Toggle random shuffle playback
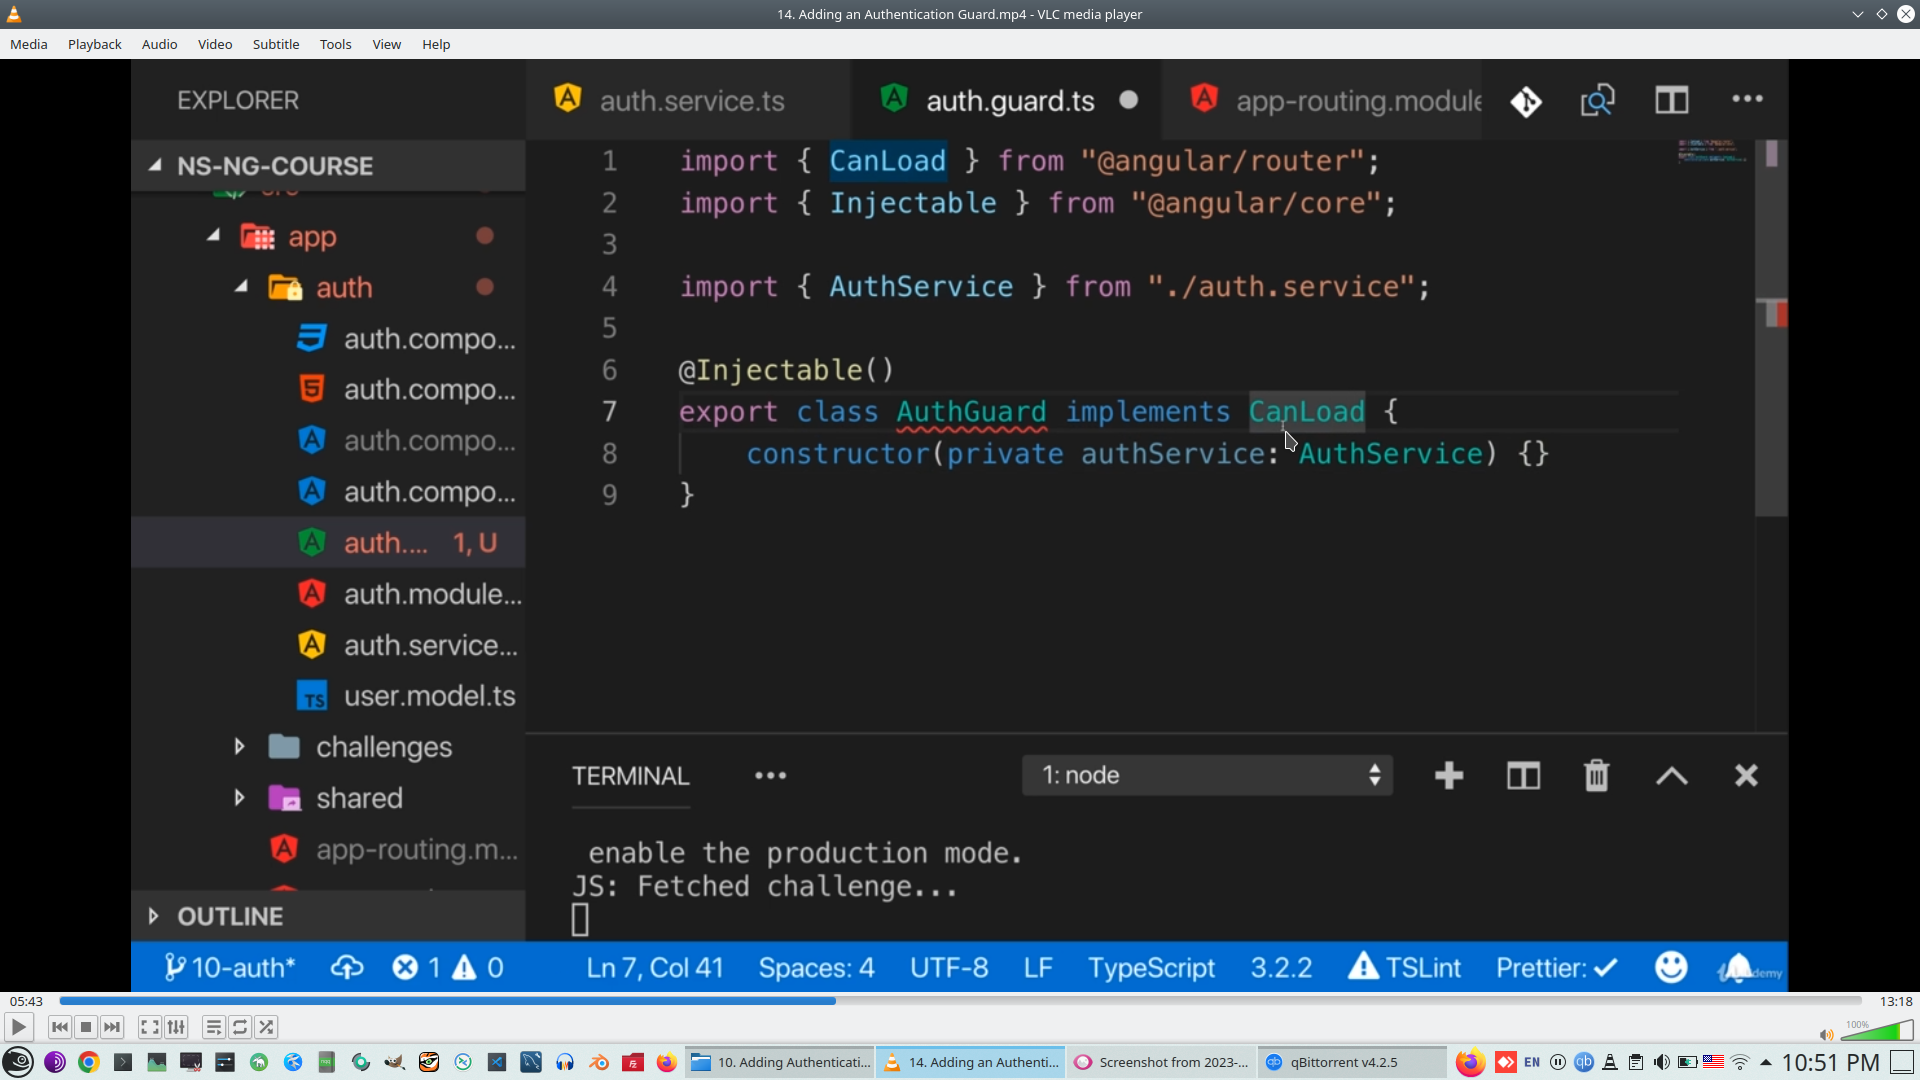 pyautogui.click(x=266, y=1027)
